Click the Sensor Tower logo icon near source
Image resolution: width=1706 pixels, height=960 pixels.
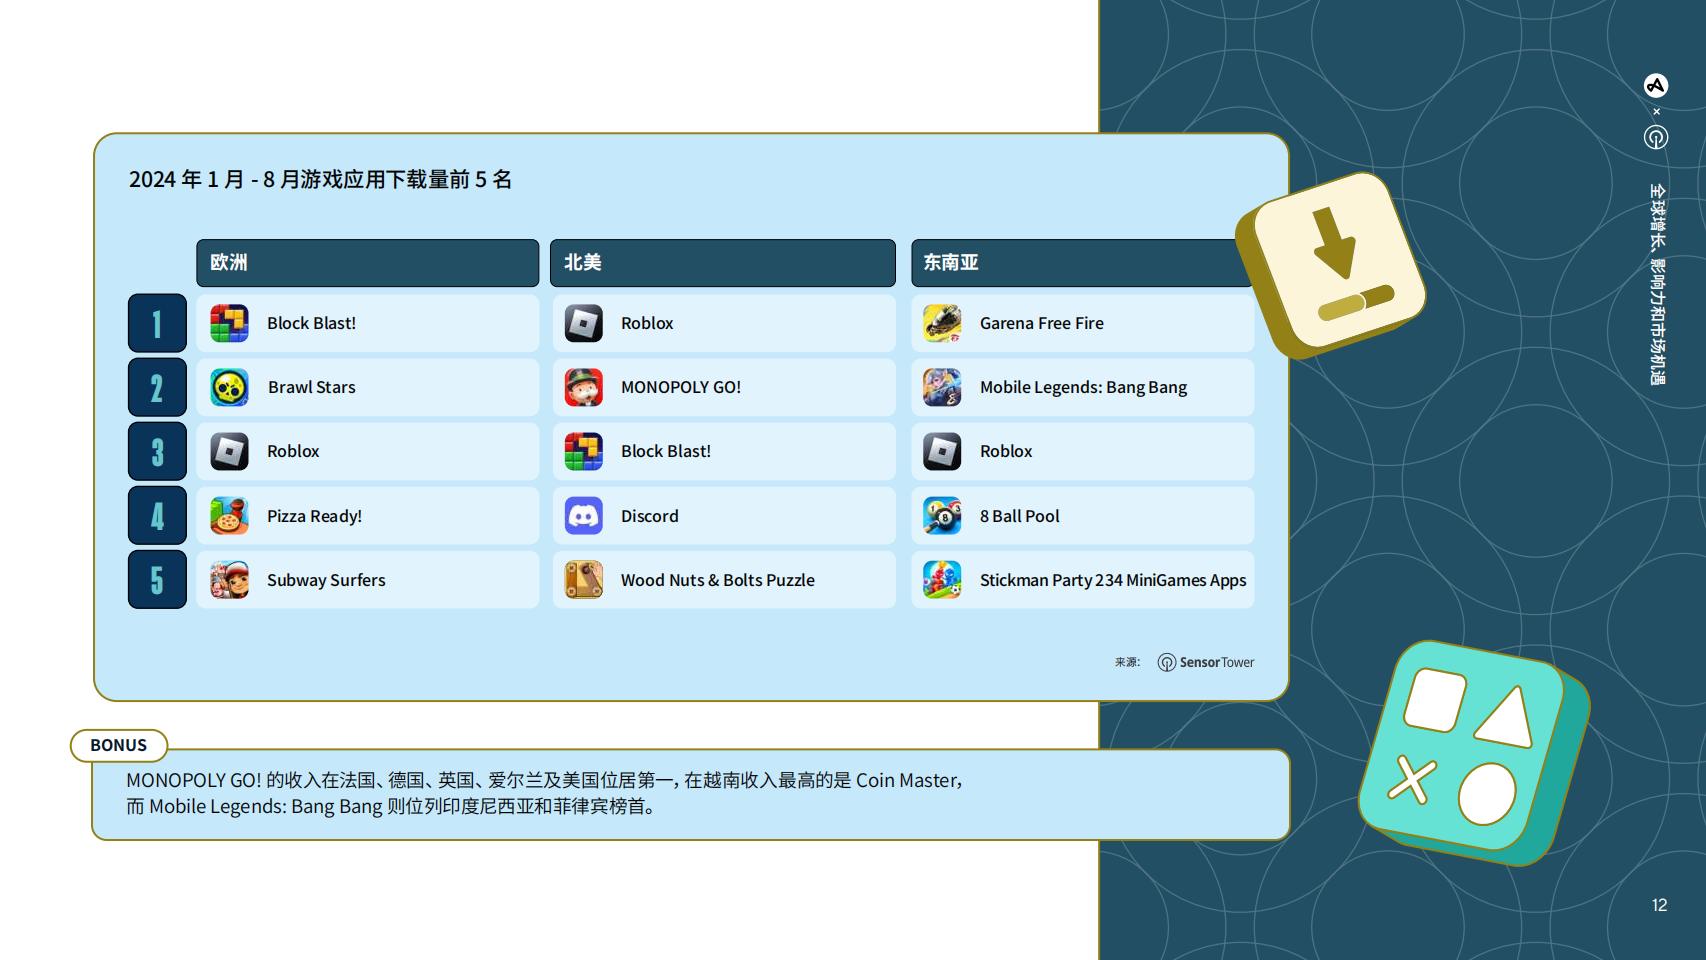pyautogui.click(x=1166, y=662)
